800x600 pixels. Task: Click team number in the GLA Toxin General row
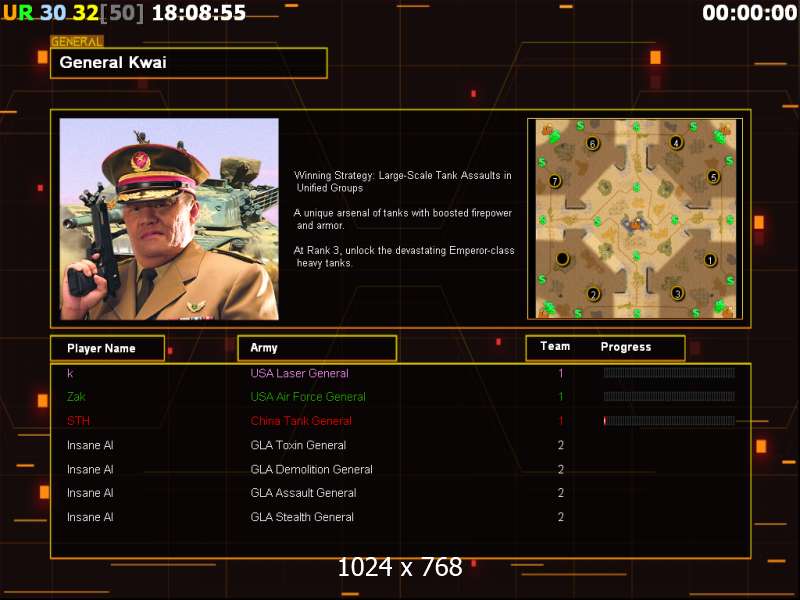[561, 445]
